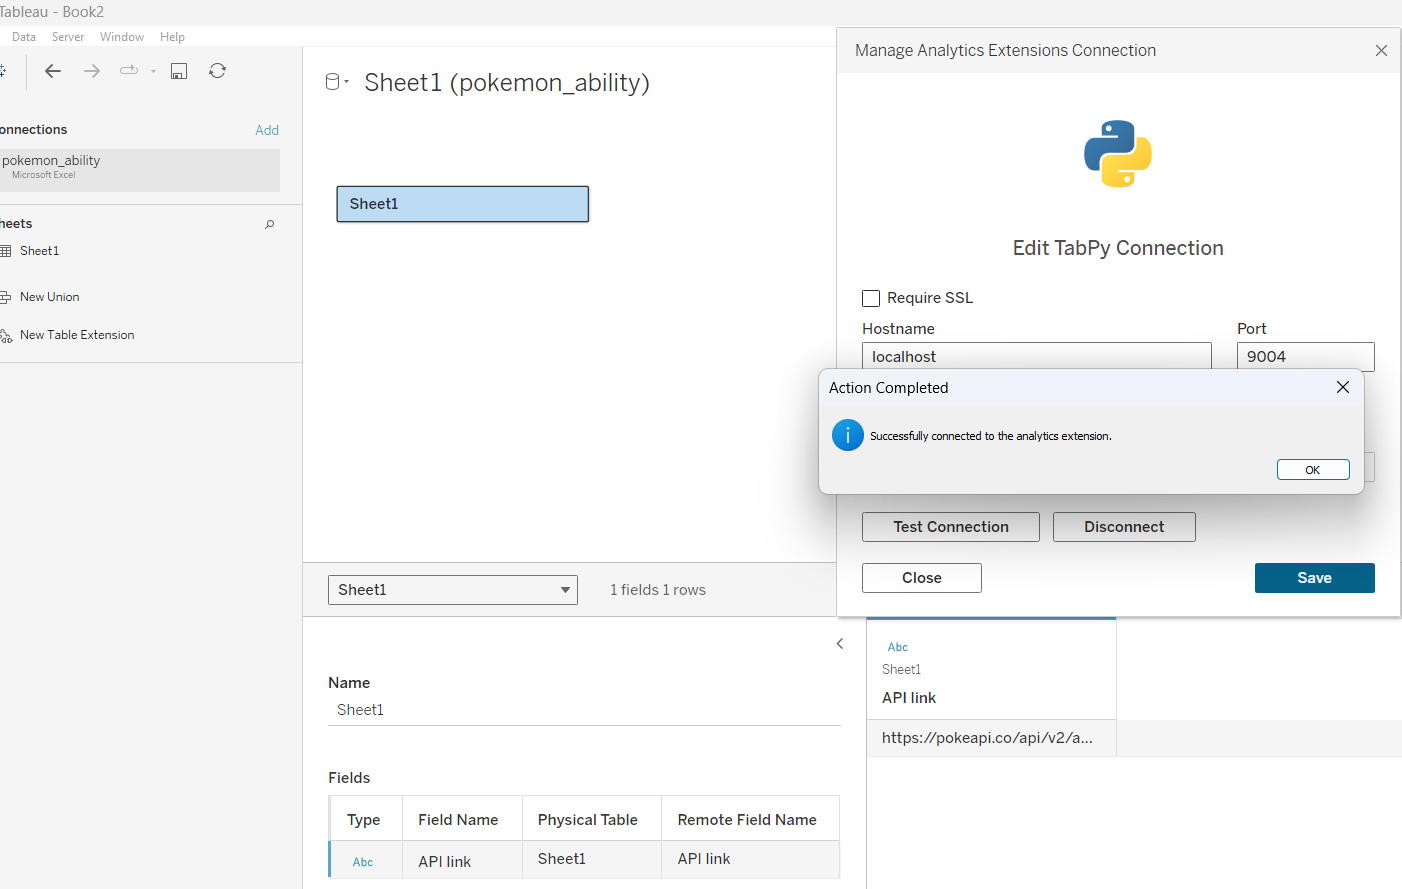Click the data source cylinder icon
Image resolution: width=1402 pixels, height=889 pixels.
click(x=333, y=82)
